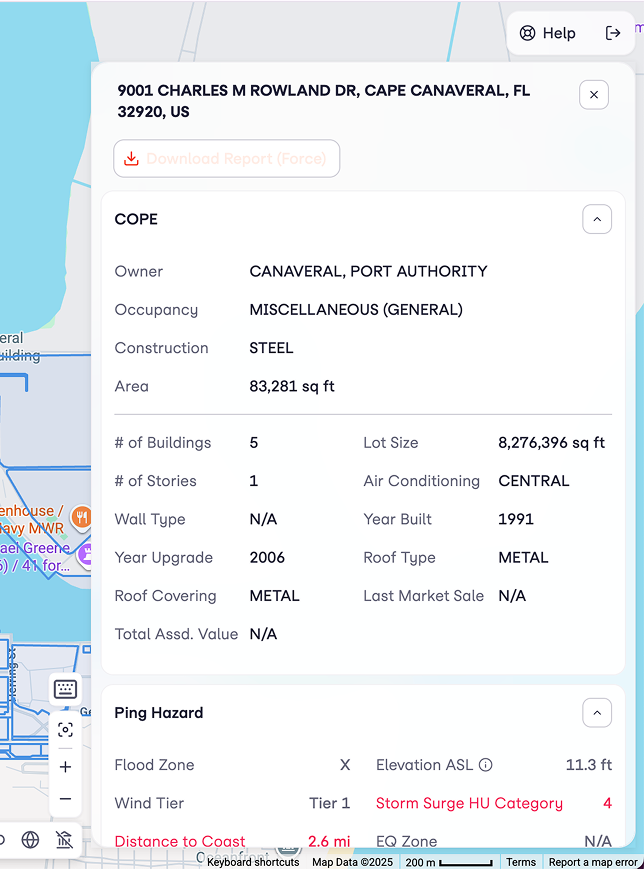
Task: Close the property details panel
Action: point(594,95)
